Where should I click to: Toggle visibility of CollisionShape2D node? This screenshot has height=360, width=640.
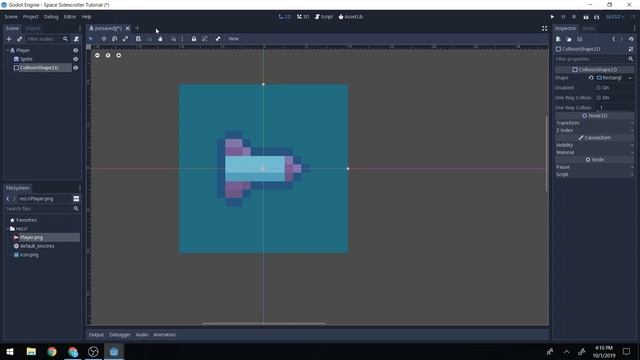[x=76, y=68]
